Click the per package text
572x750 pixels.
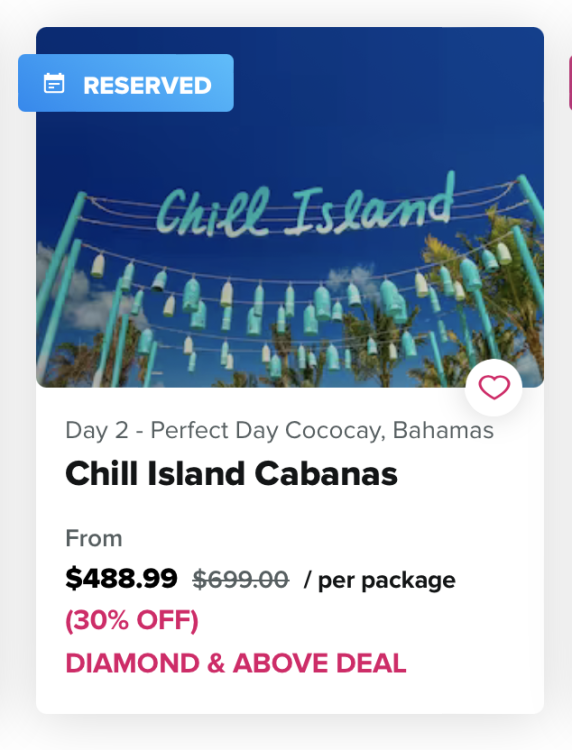(380, 581)
